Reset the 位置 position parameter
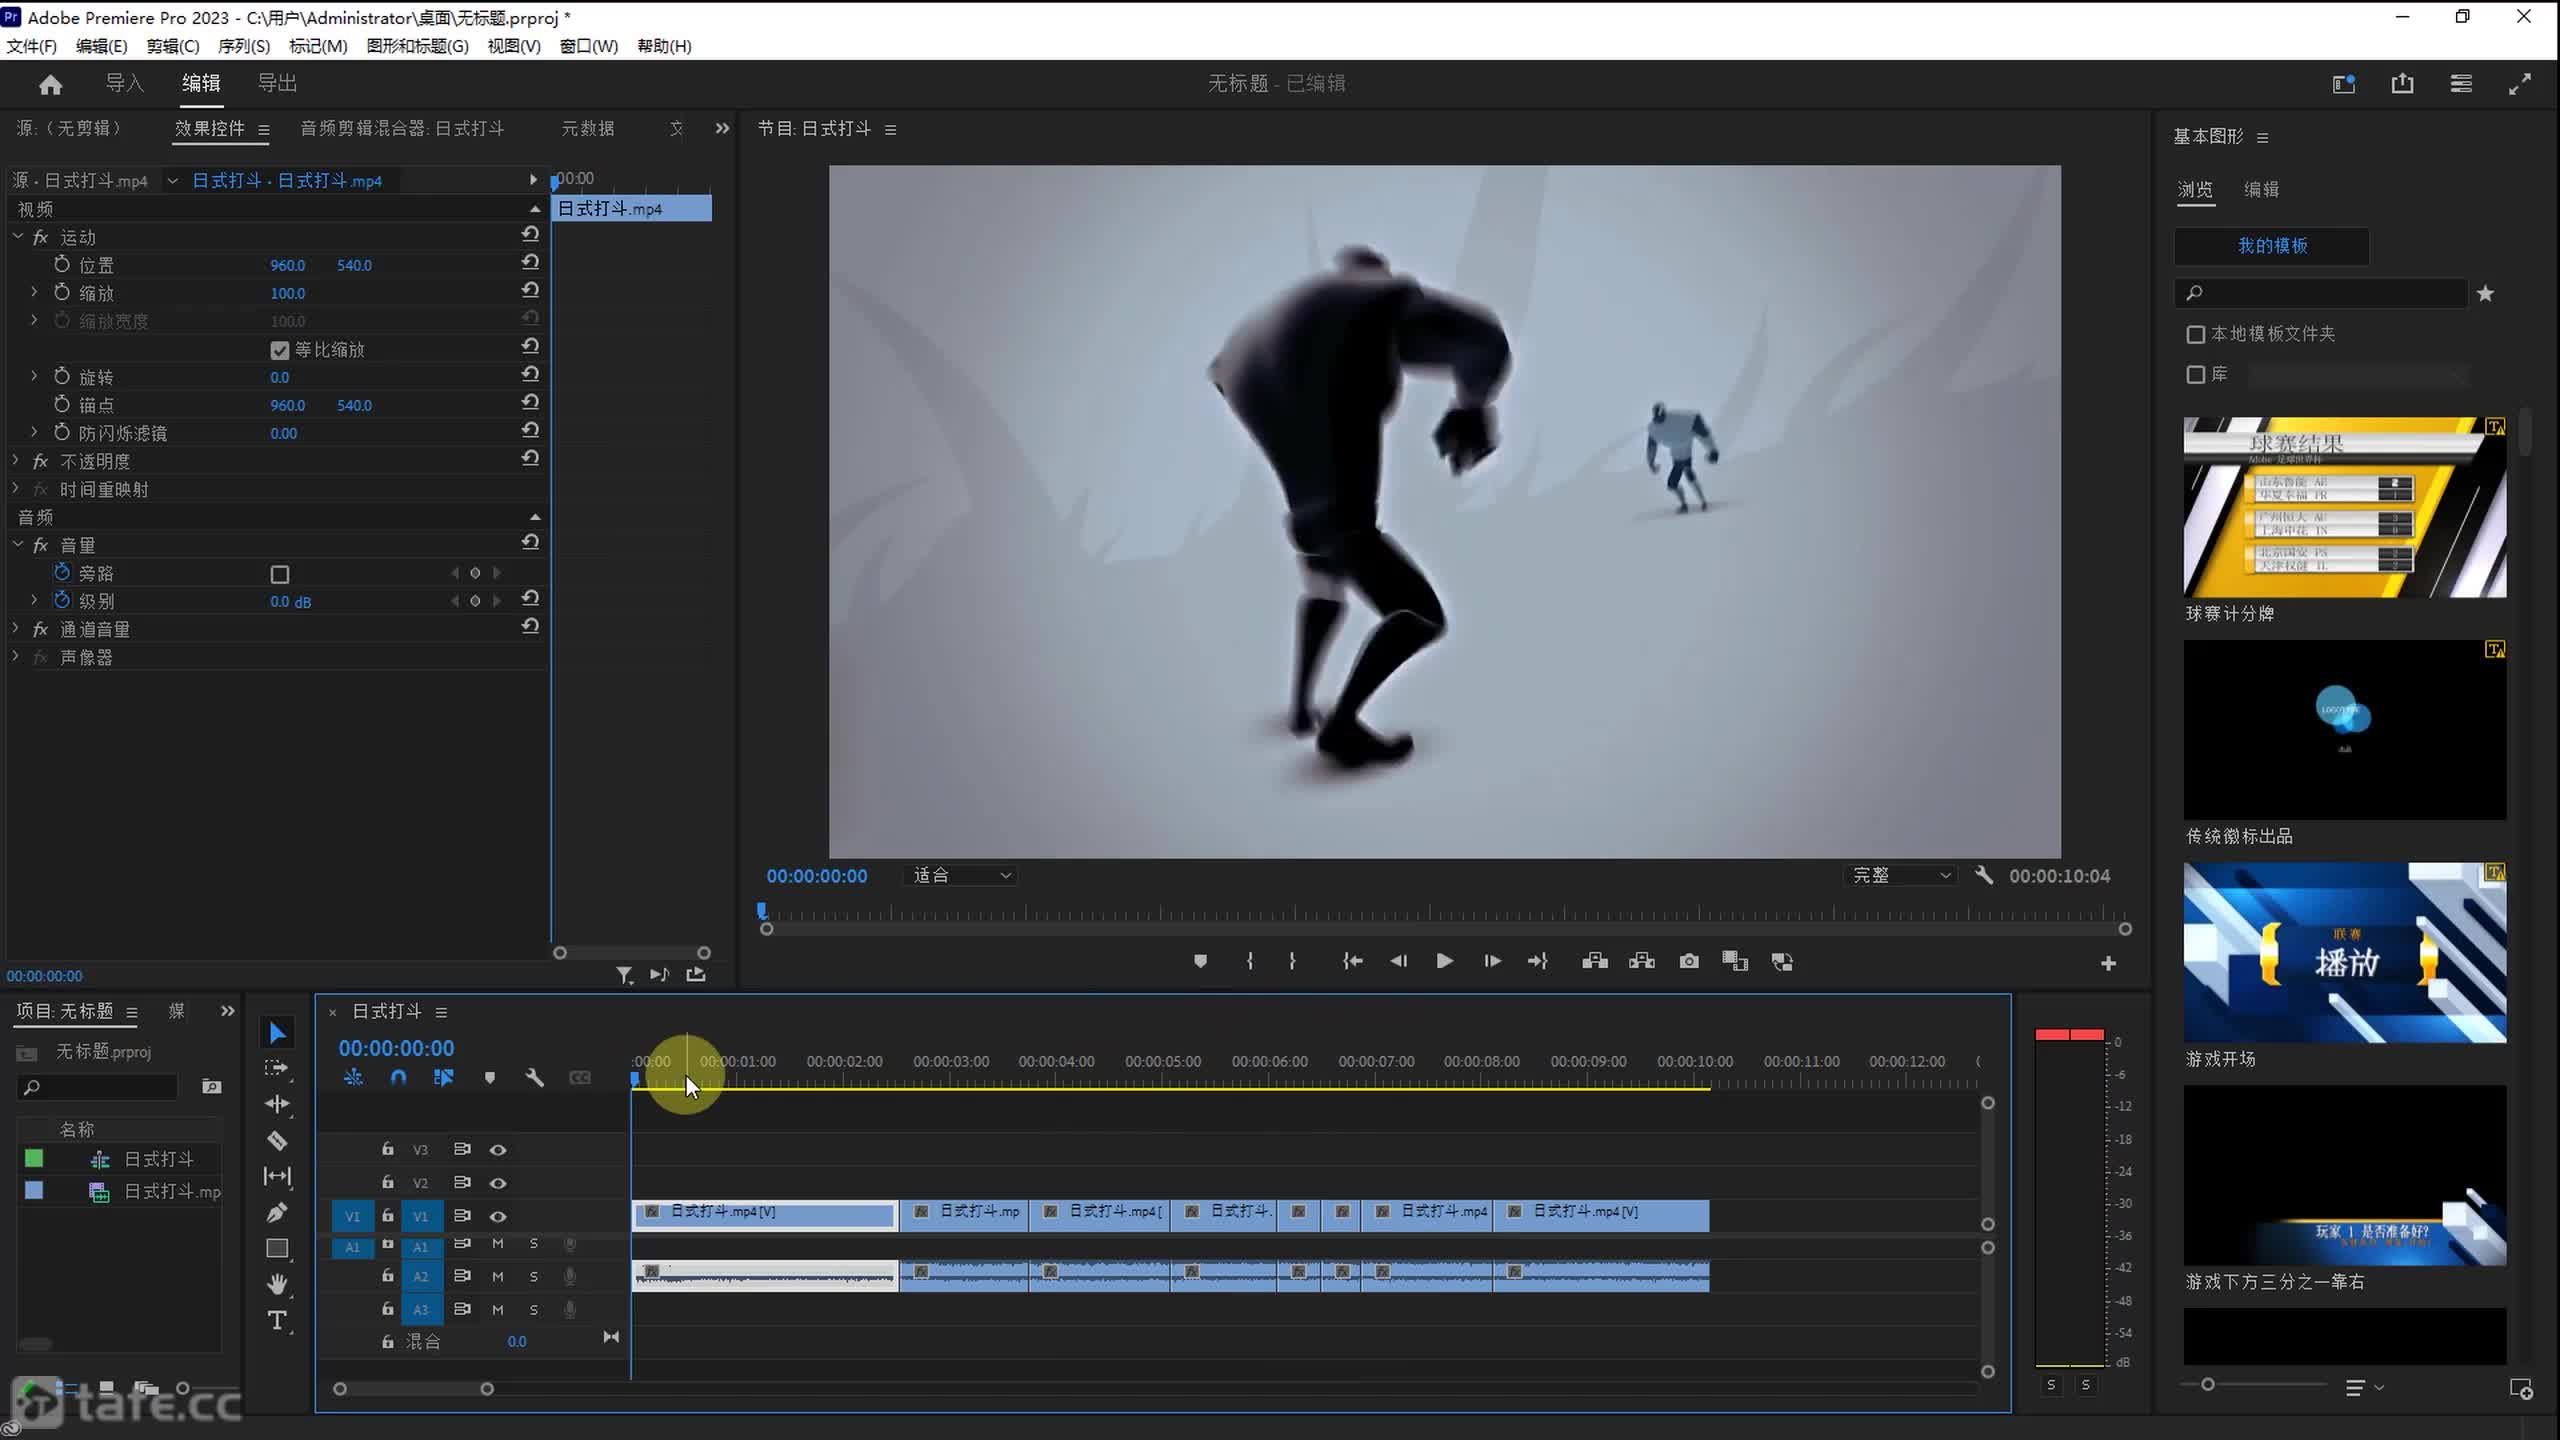The image size is (2560, 1440). pyautogui.click(x=530, y=262)
